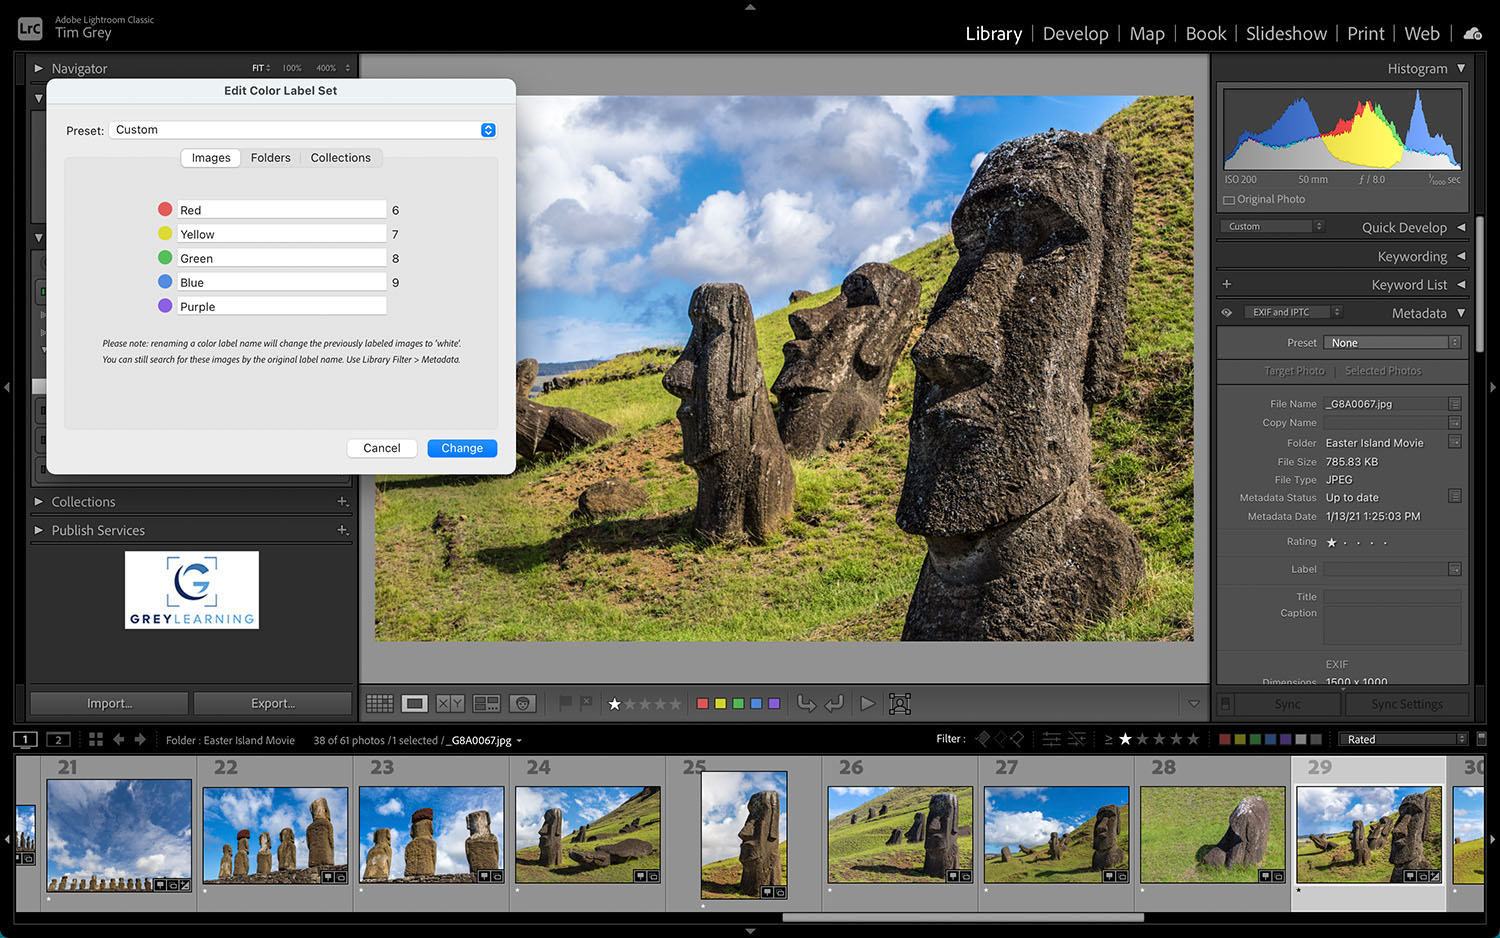Click the face region draw tool

pos(900,704)
